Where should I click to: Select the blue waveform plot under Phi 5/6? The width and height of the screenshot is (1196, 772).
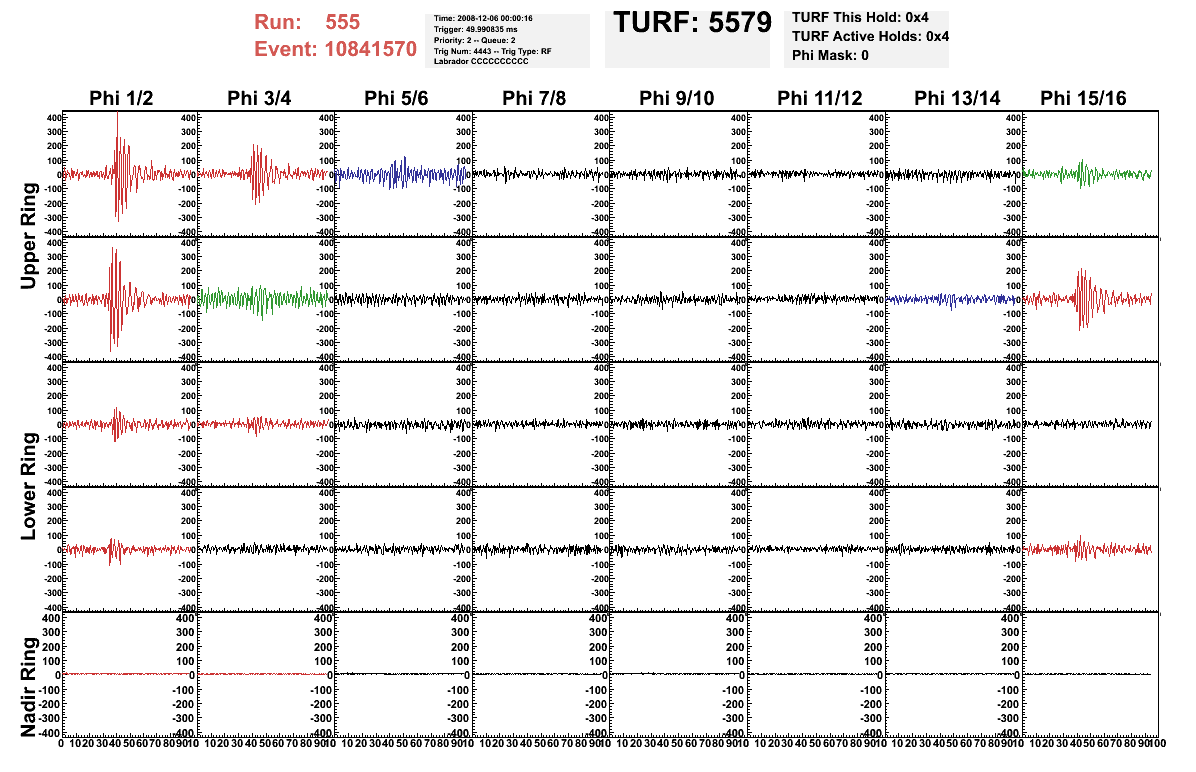(405, 174)
